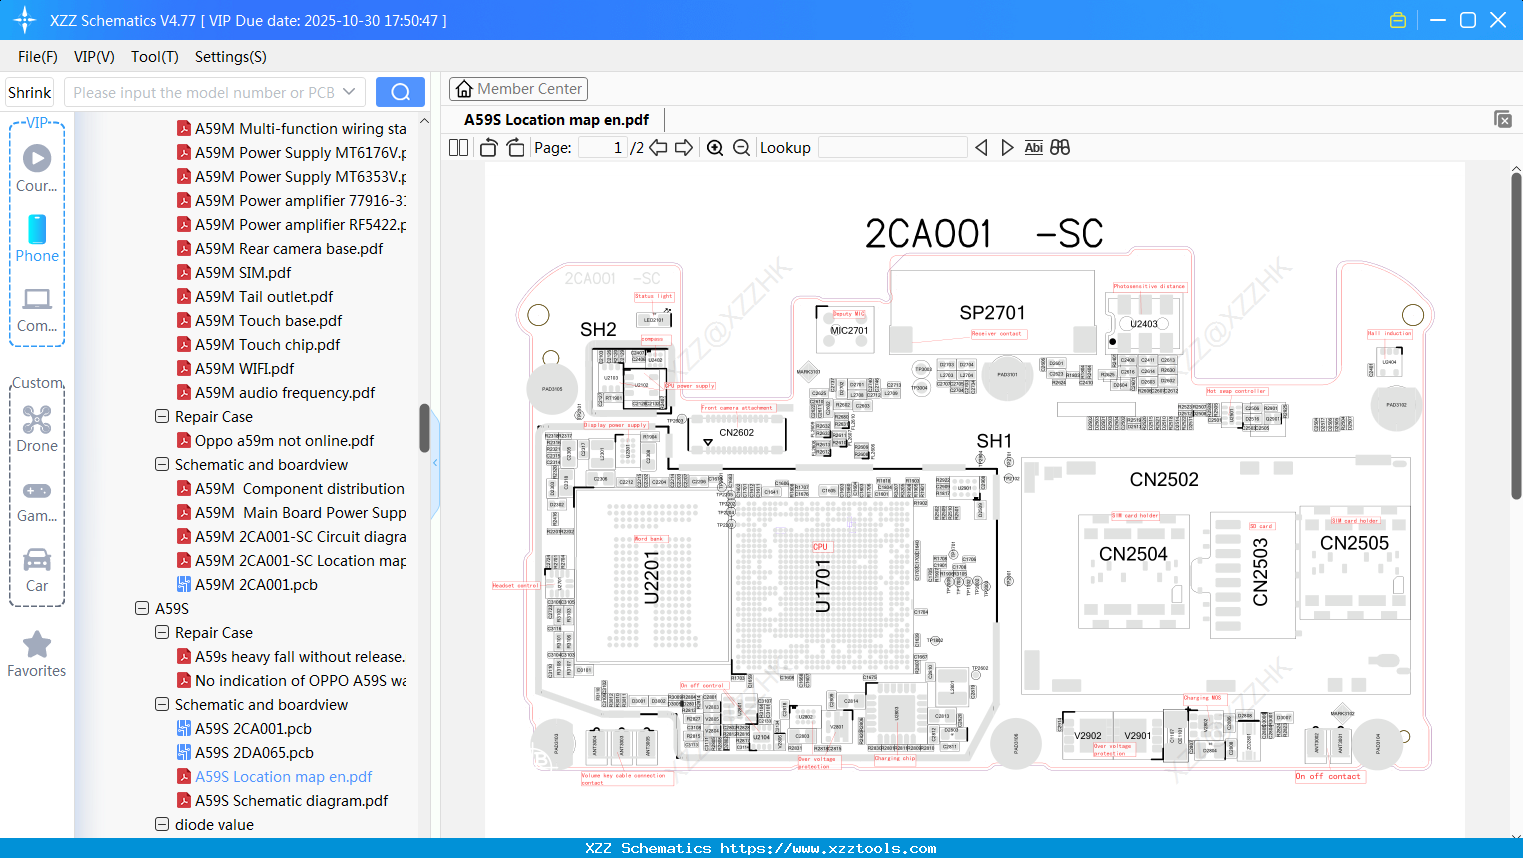Open Oppo a59m not online.pdf
Image resolution: width=1523 pixels, height=858 pixels.
pos(284,440)
